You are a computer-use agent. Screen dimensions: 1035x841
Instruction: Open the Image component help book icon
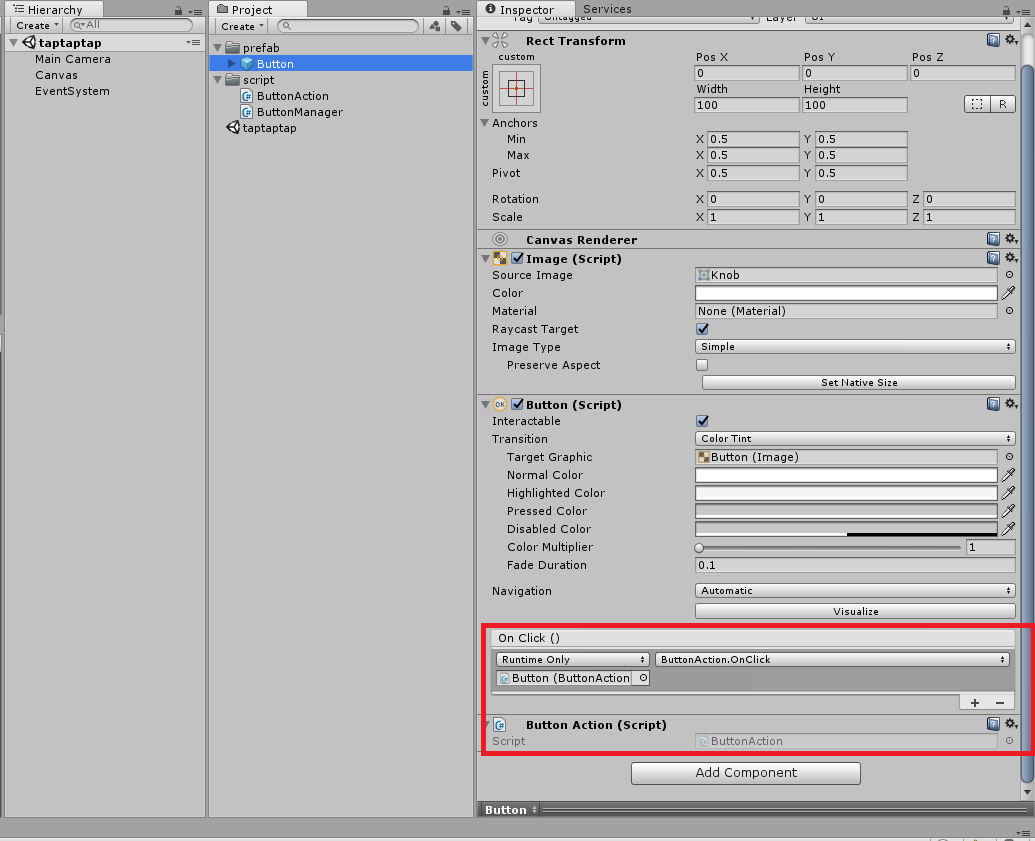(993, 259)
